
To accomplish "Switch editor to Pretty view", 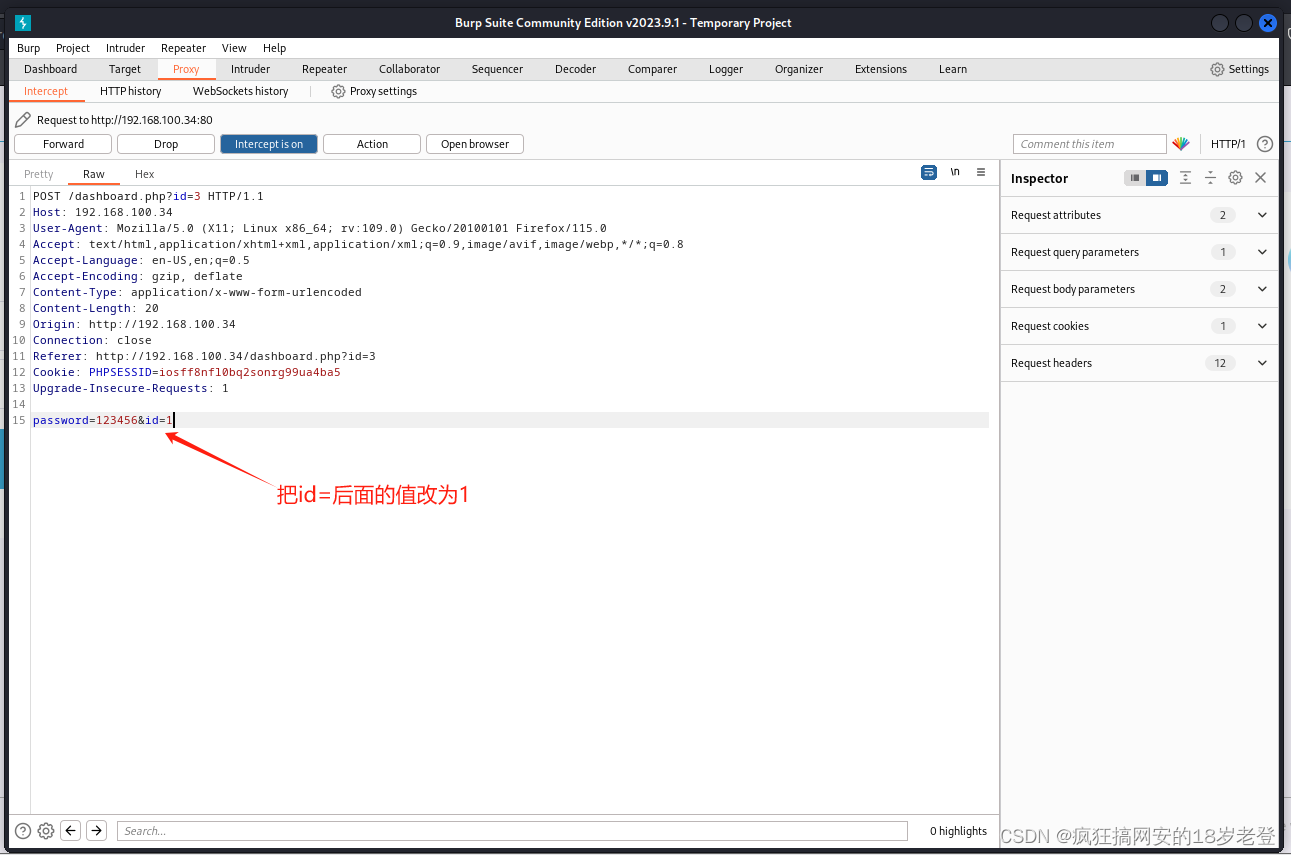I will (39, 174).
